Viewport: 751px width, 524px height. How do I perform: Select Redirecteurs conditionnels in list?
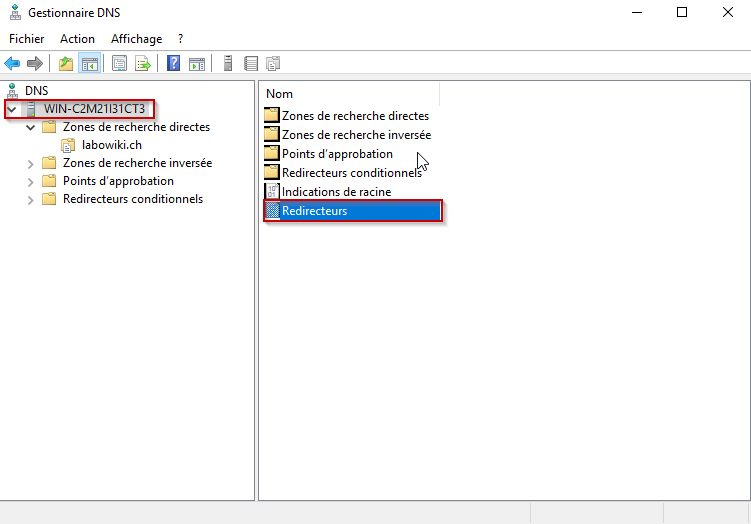pyautogui.click(x=352, y=172)
